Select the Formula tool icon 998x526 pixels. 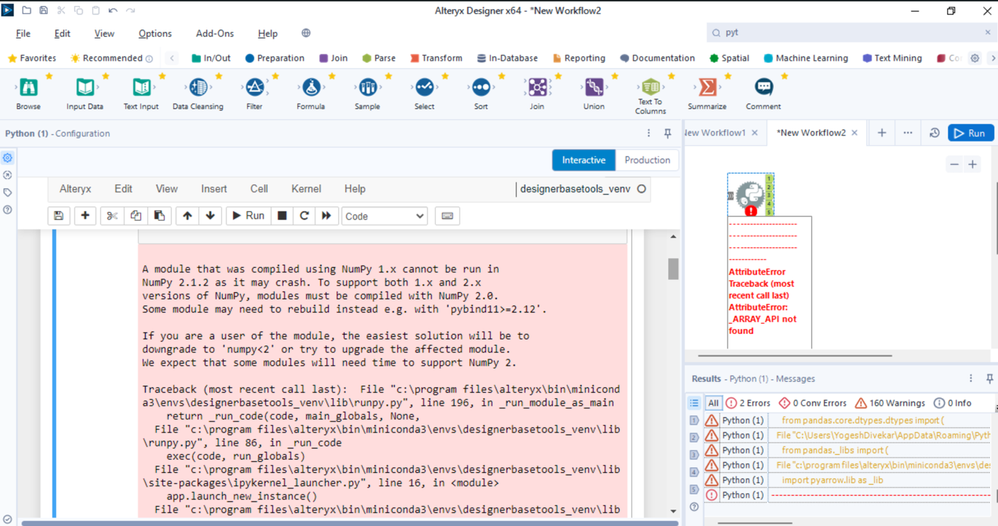click(311, 87)
